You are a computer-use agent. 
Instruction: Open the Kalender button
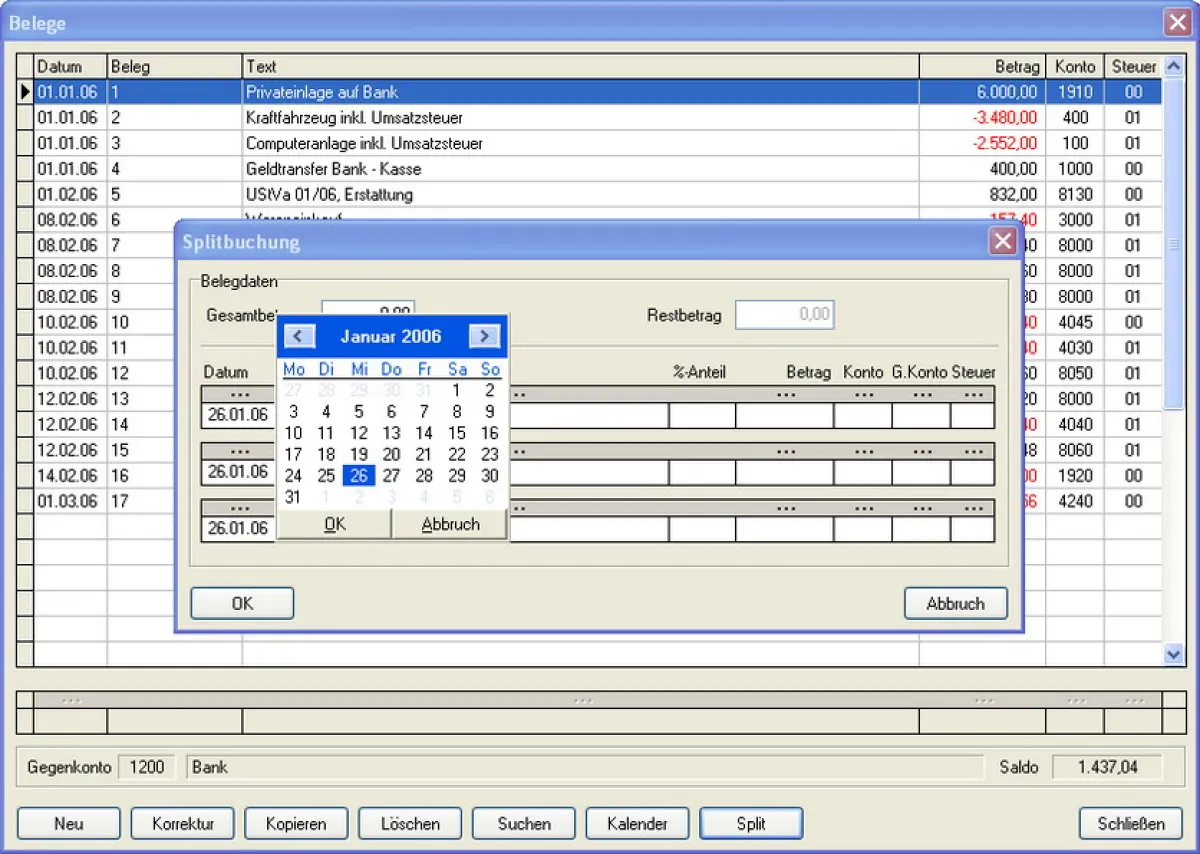coord(637,824)
